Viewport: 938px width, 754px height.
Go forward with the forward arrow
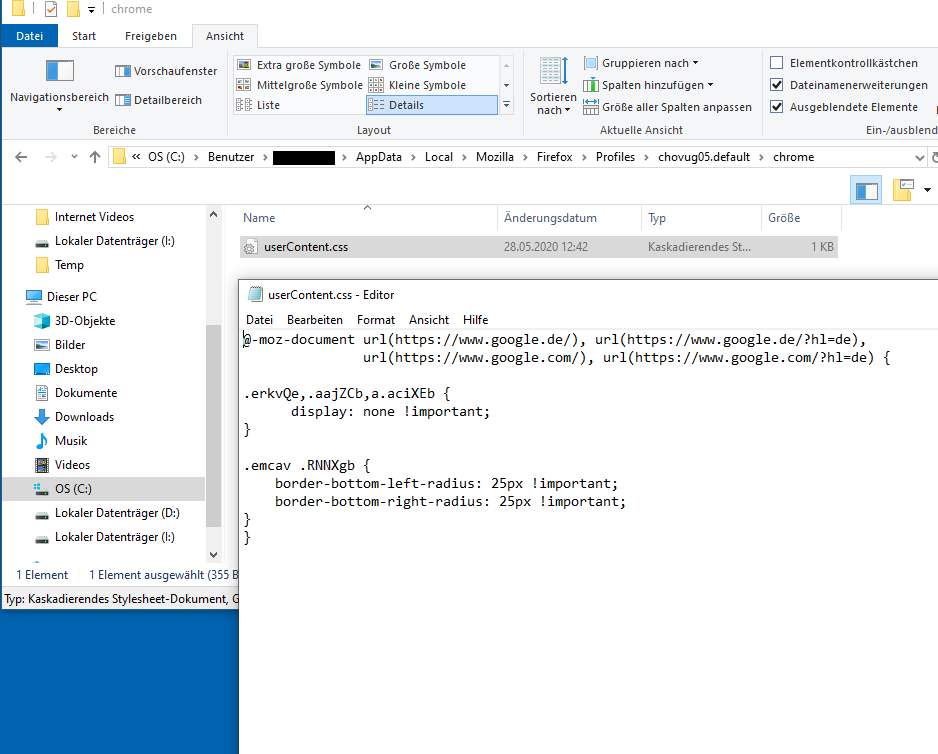[x=51, y=157]
